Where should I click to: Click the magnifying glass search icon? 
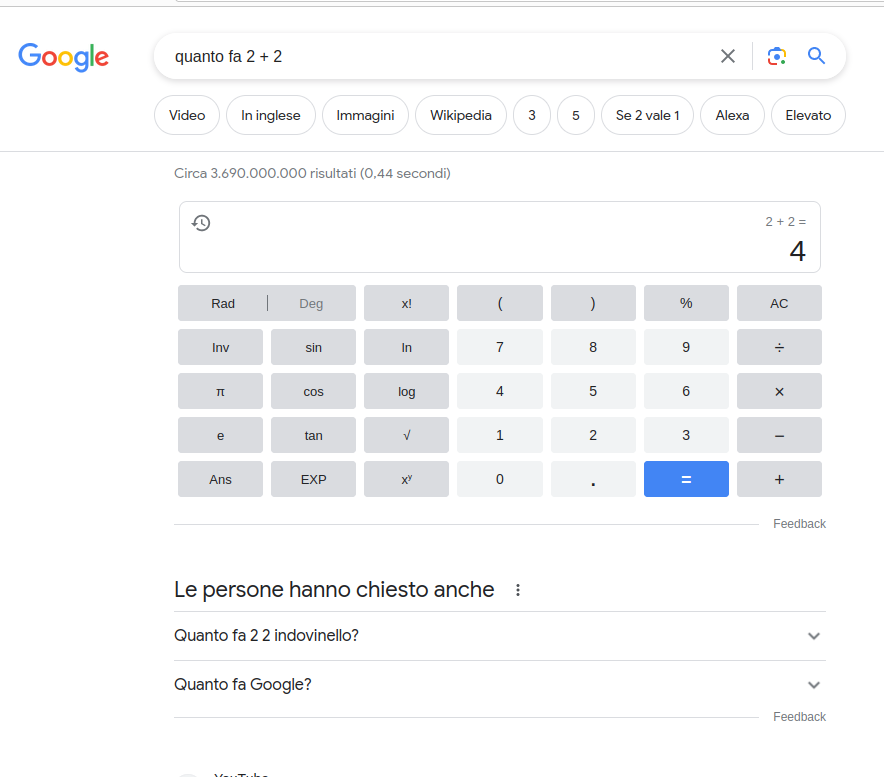click(816, 56)
